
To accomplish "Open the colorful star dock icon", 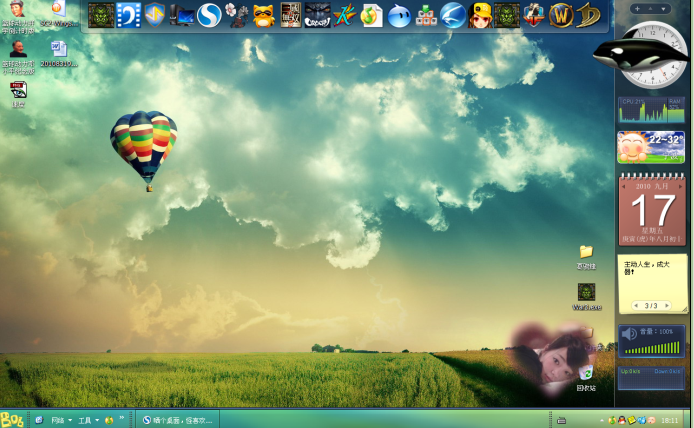I will click(344, 15).
